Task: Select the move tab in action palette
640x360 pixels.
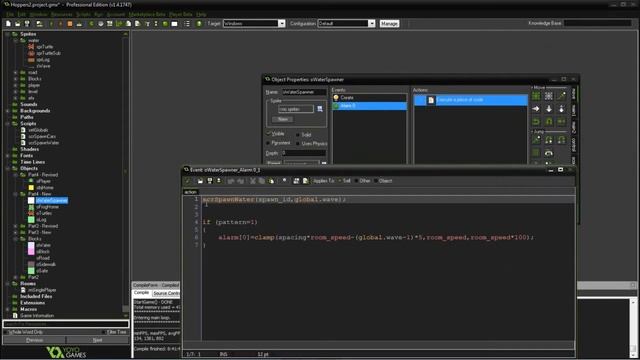Action: tap(573, 94)
